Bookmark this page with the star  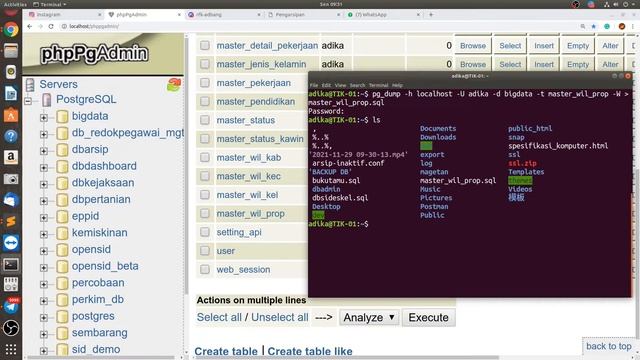tap(594, 26)
